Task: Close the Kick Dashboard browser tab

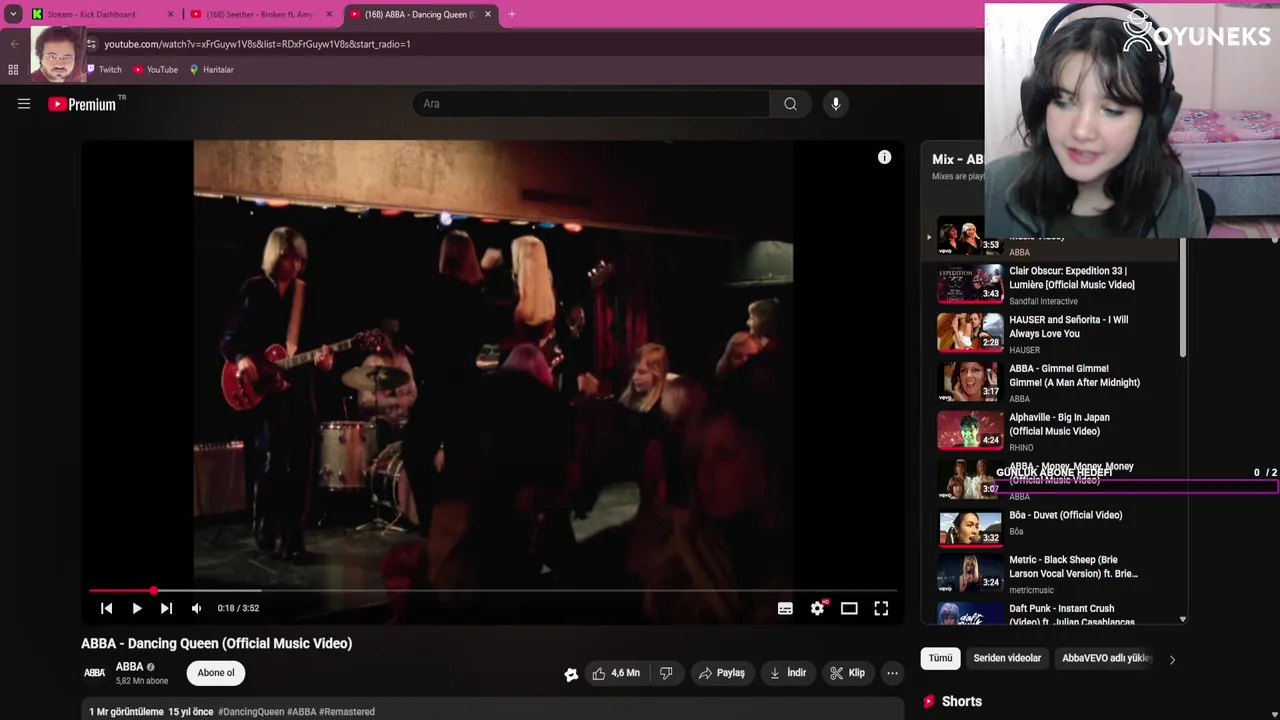Action: 170,14
